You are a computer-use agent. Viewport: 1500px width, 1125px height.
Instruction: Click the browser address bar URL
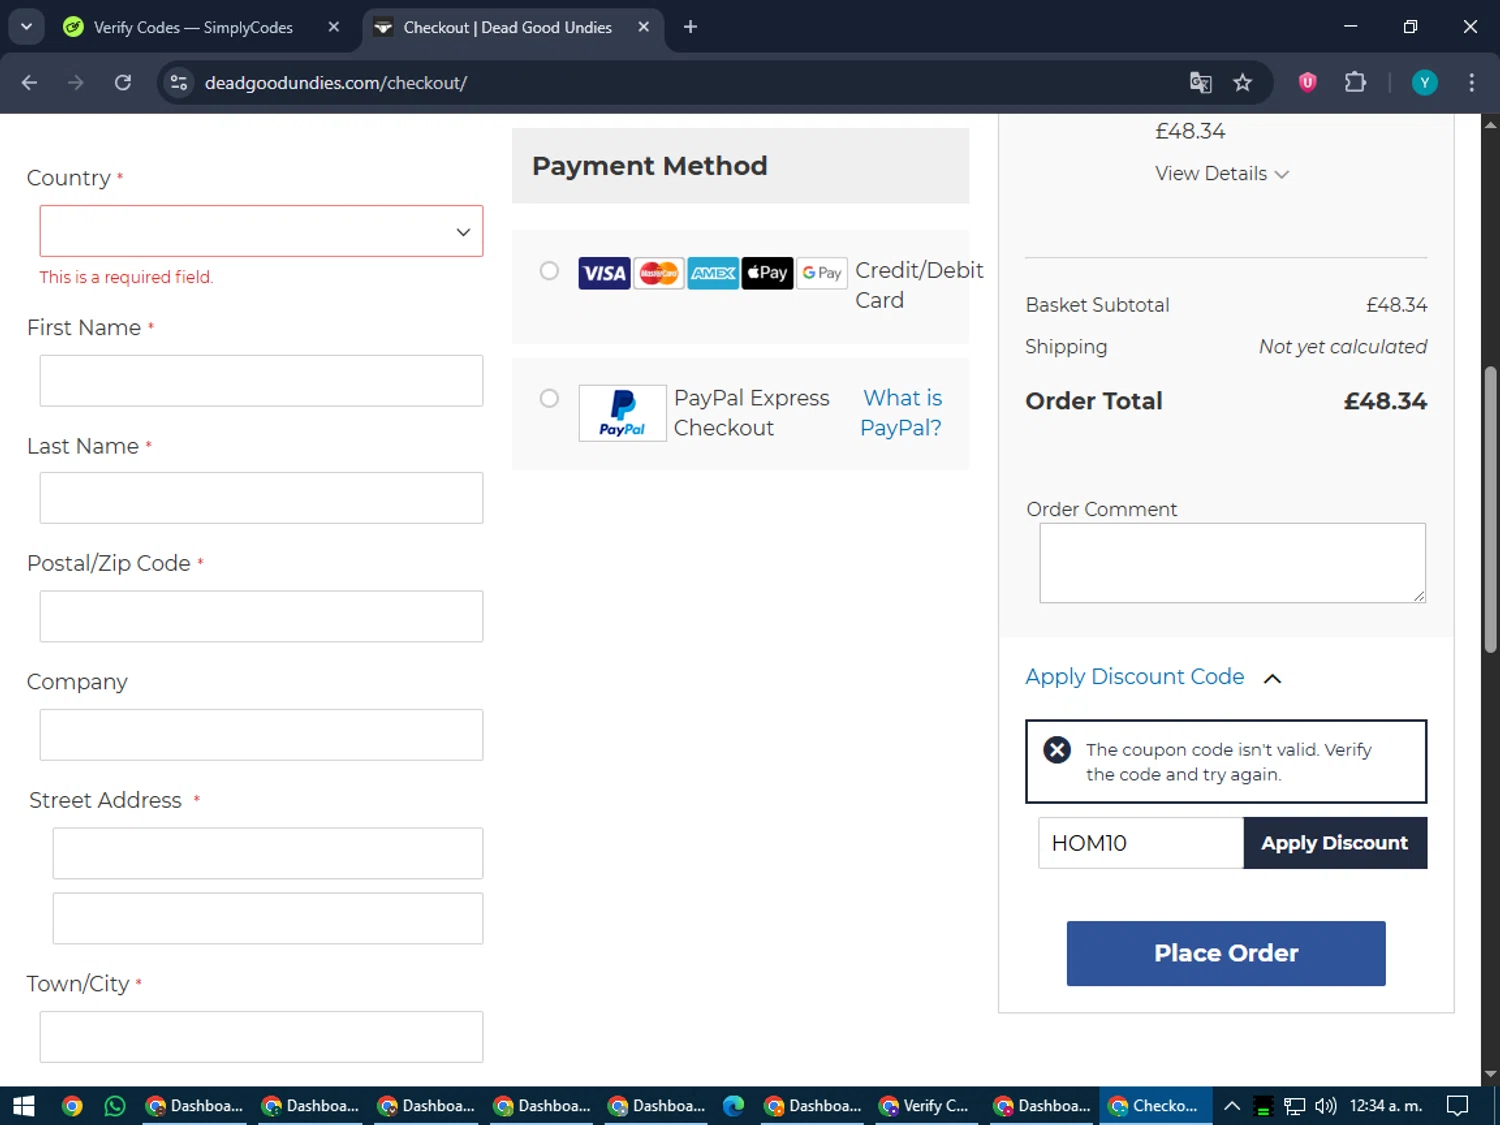click(x=335, y=83)
